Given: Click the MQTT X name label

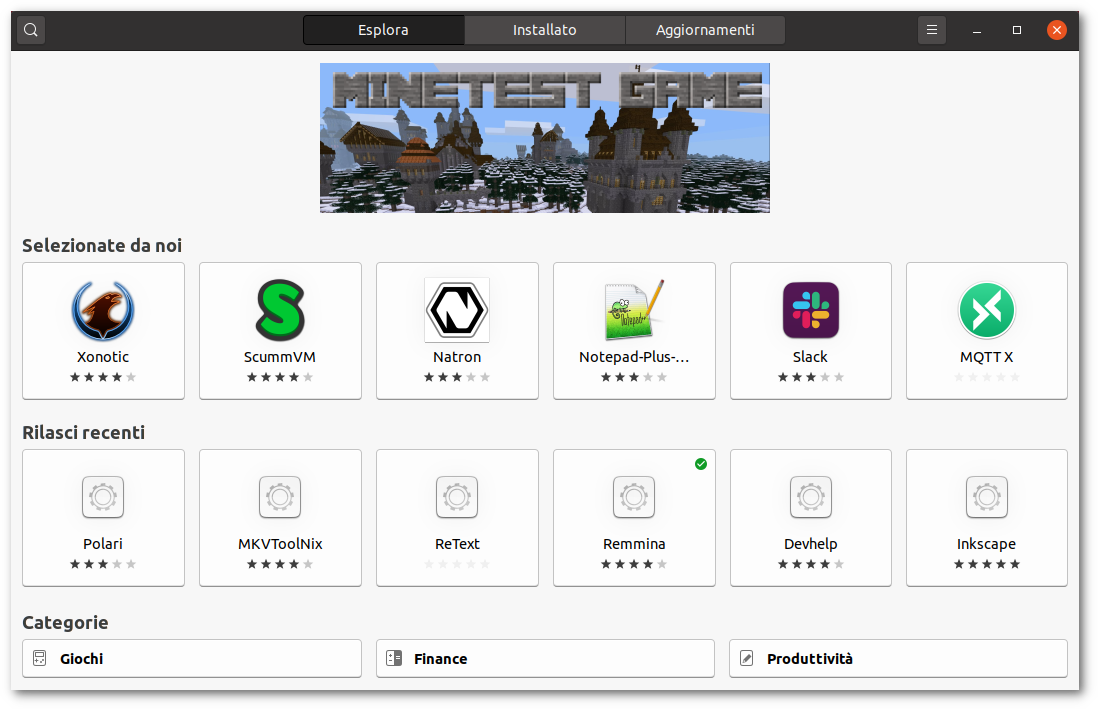Looking at the screenshot, I should [x=987, y=357].
